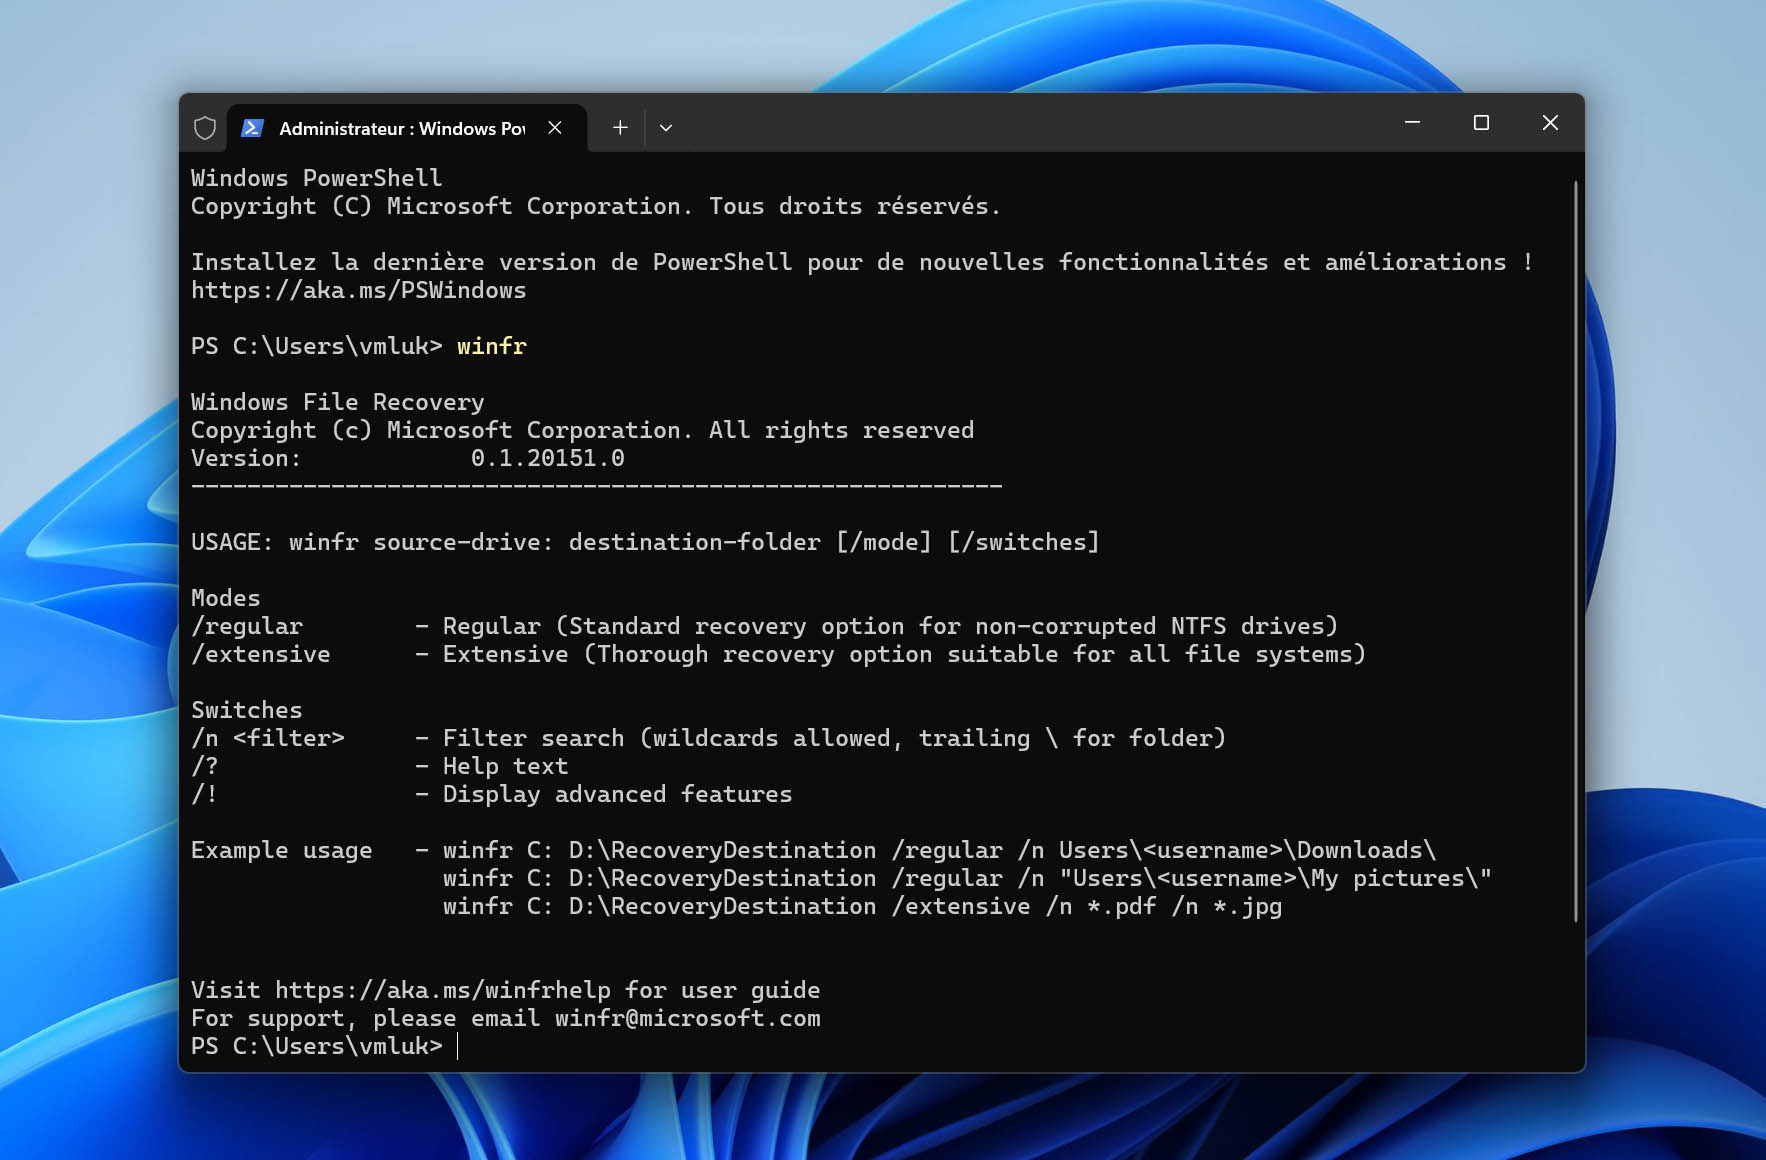This screenshot has height=1160, width=1766.
Task: Click the admin shield icon in title bar
Action: coord(205,128)
